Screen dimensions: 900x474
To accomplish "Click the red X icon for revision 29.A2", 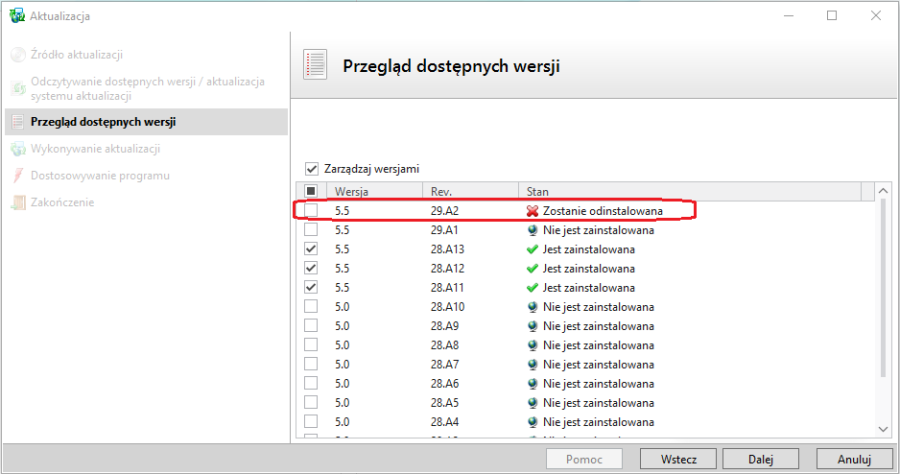I will [x=532, y=211].
